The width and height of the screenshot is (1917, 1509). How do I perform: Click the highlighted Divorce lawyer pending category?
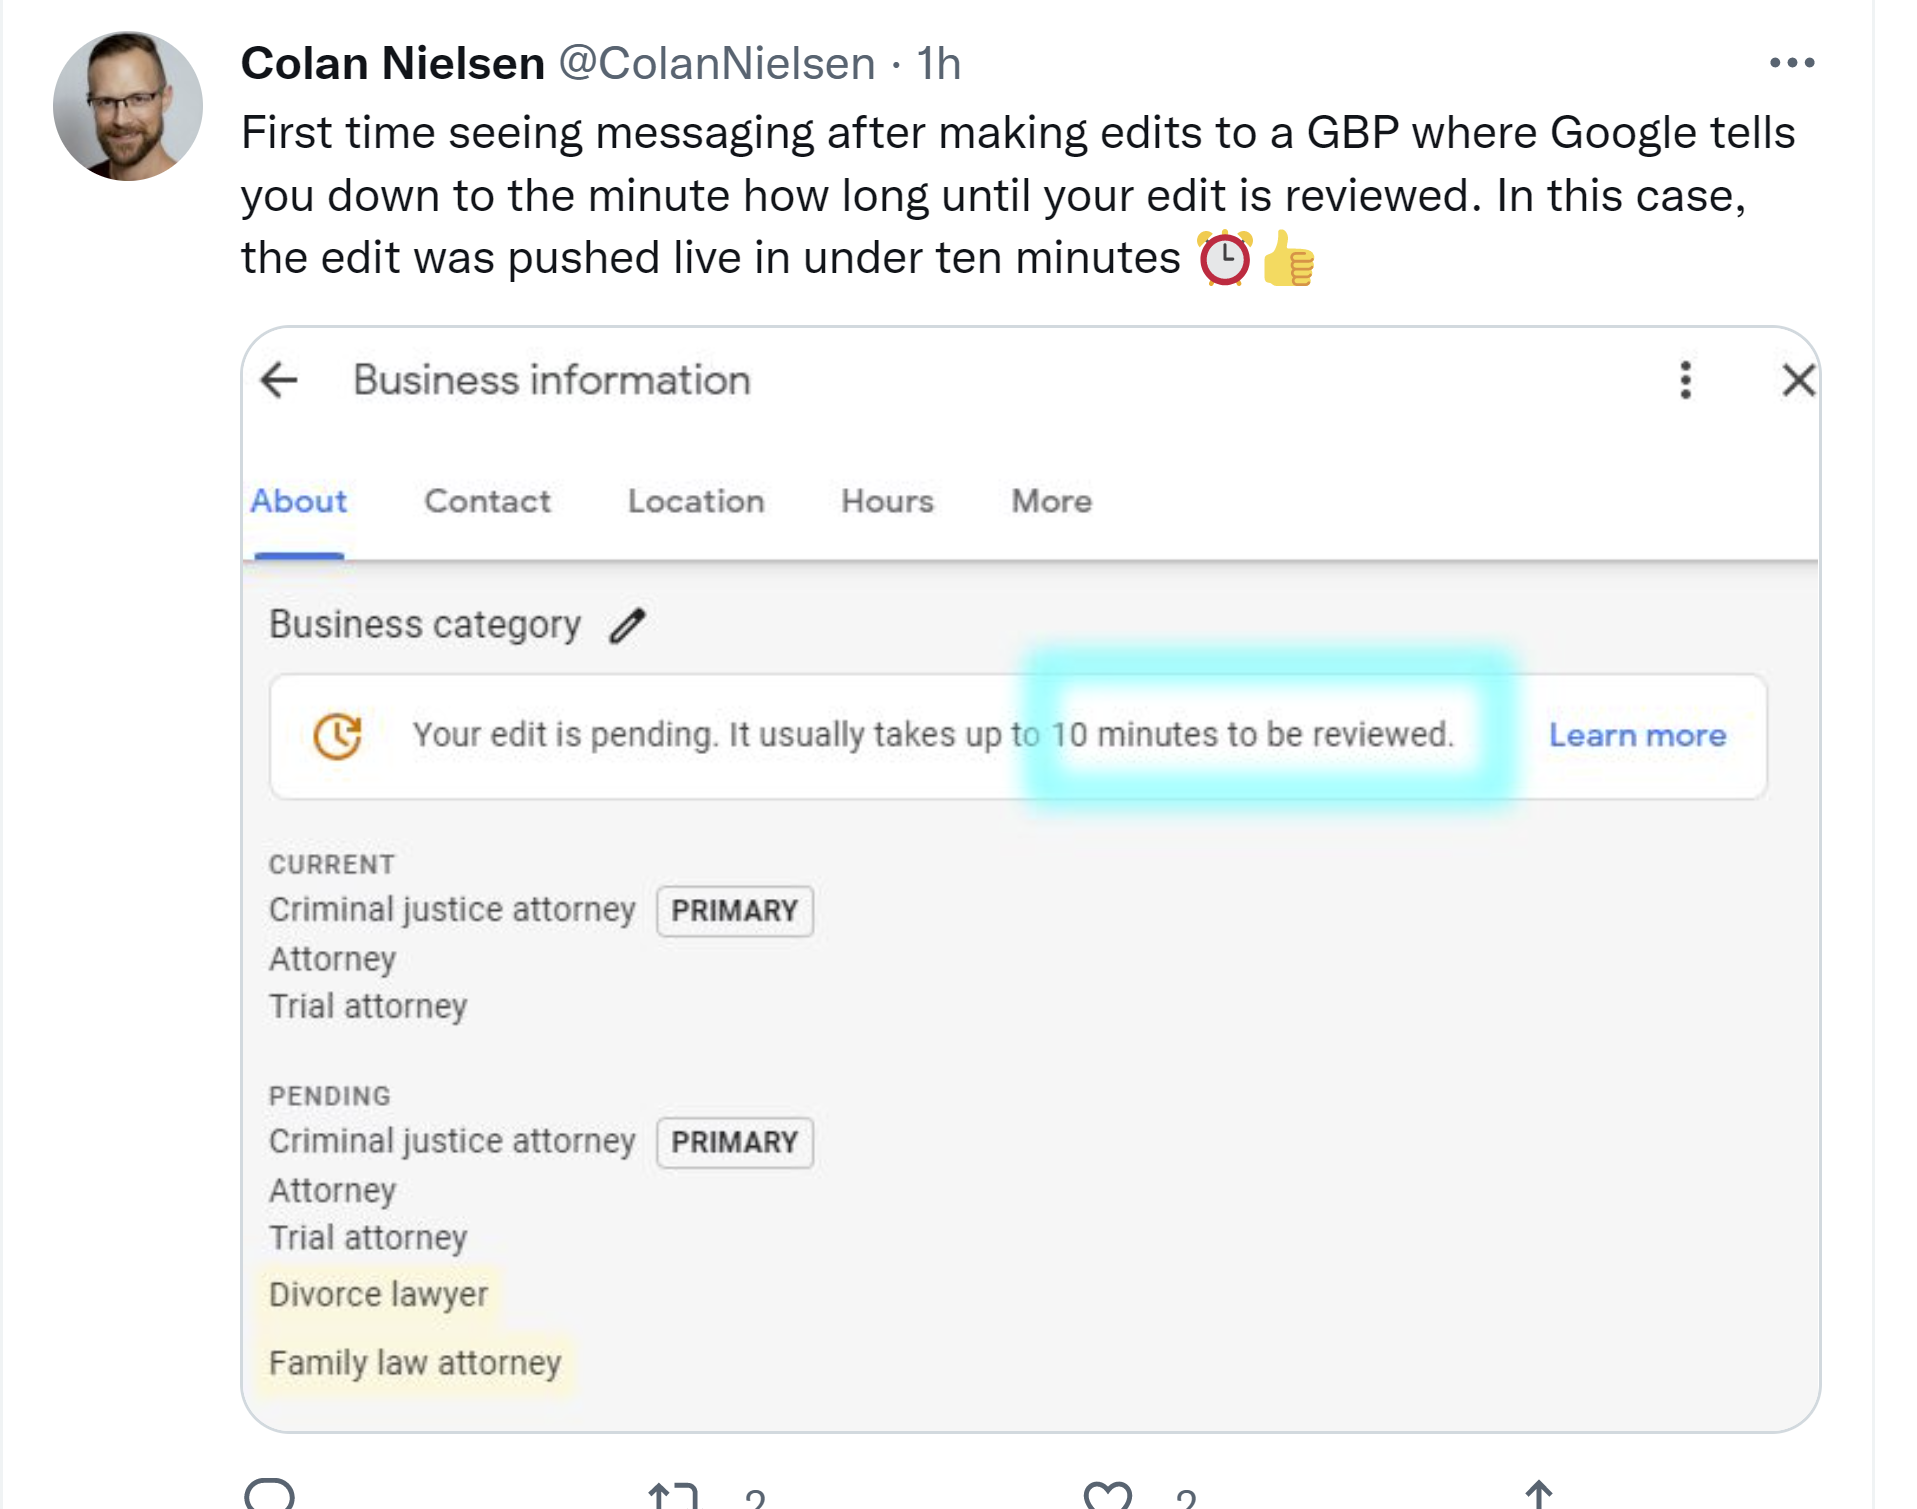(x=378, y=1295)
